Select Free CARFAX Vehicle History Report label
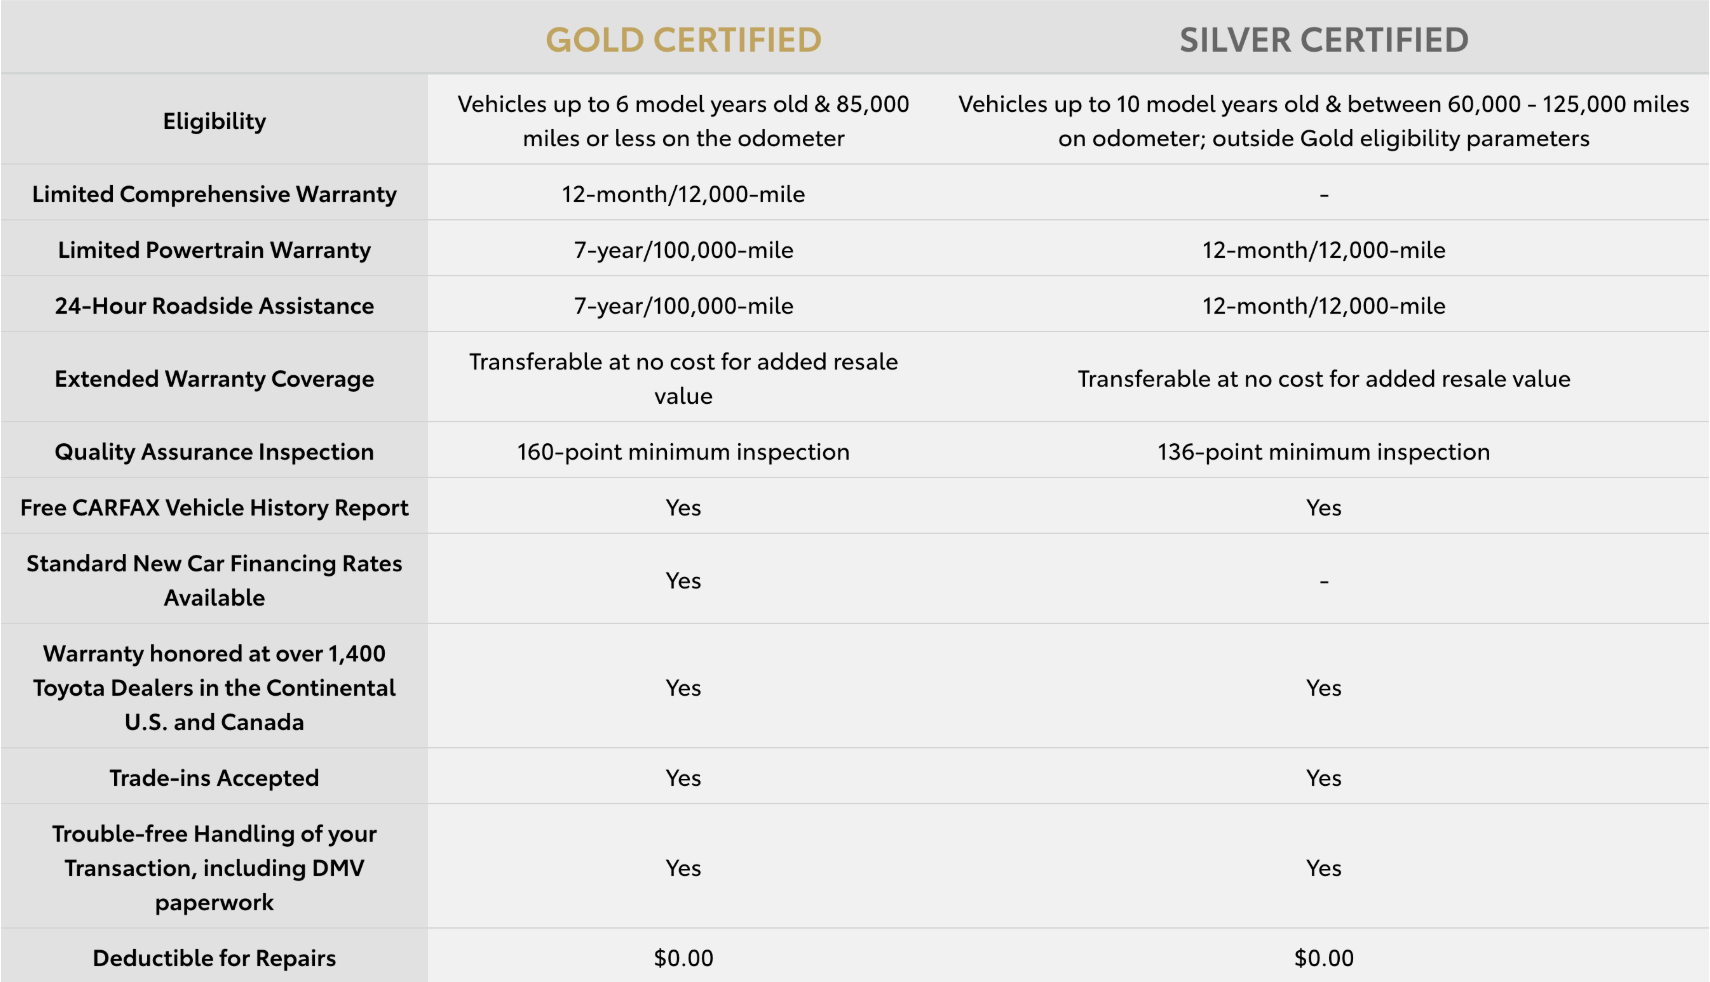This screenshot has height=982, width=1710. pyautogui.click(x=214, y=508)
